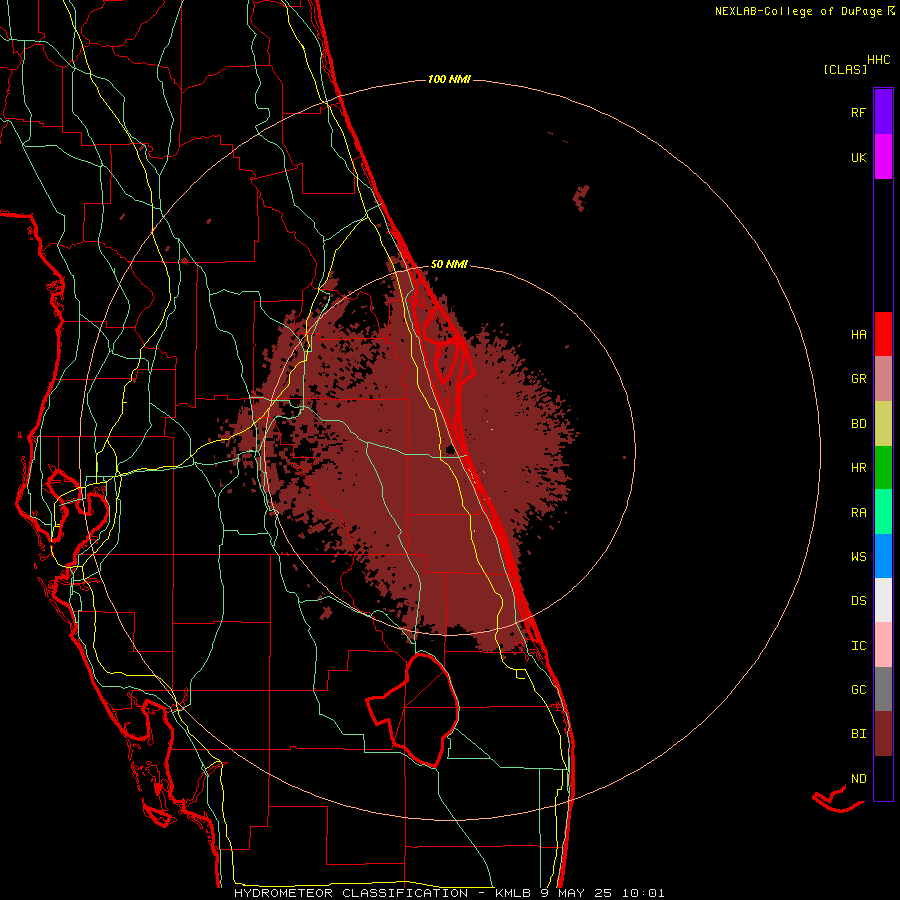
Task: Click the GR legend label
Action: click(x=858, y=379)
